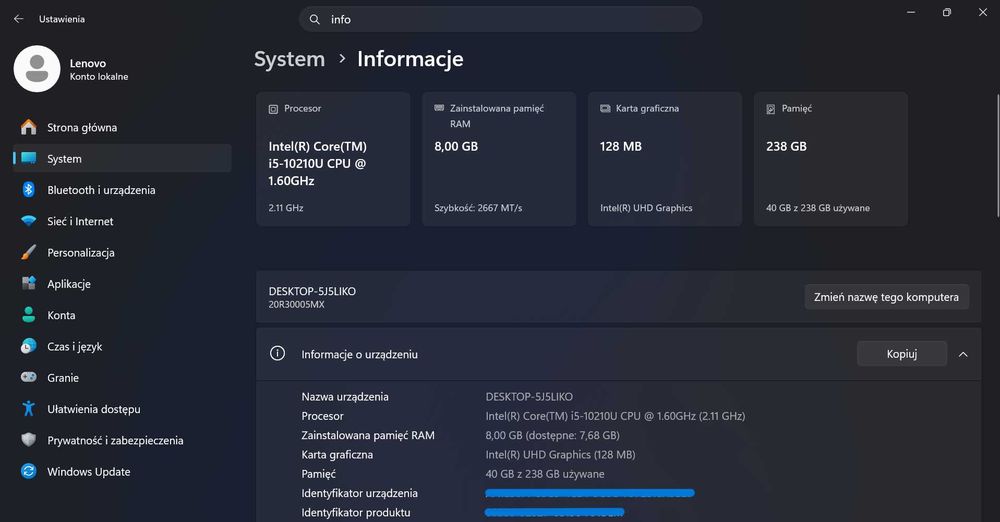
Task: Minimize the Settings window
Action: (911, 12)
